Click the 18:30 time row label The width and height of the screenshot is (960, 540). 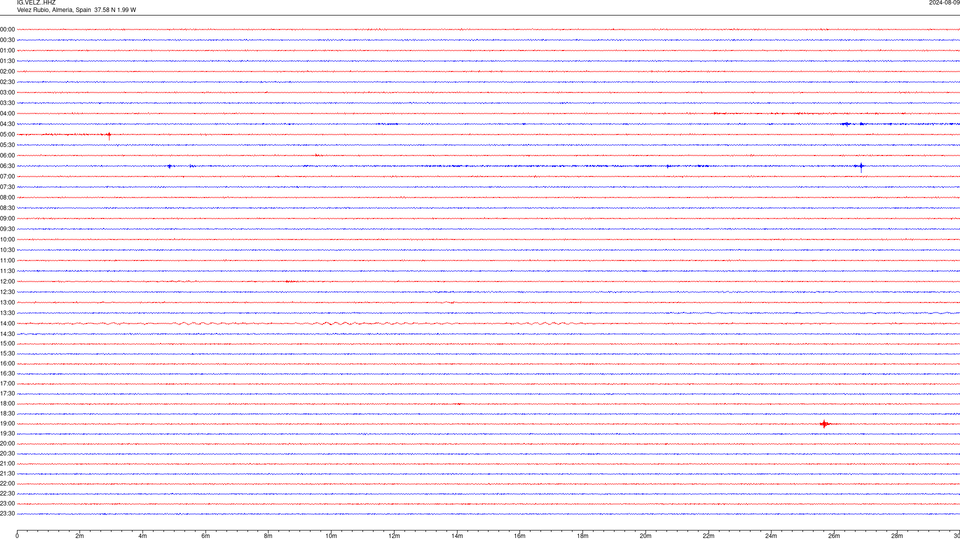7,414
